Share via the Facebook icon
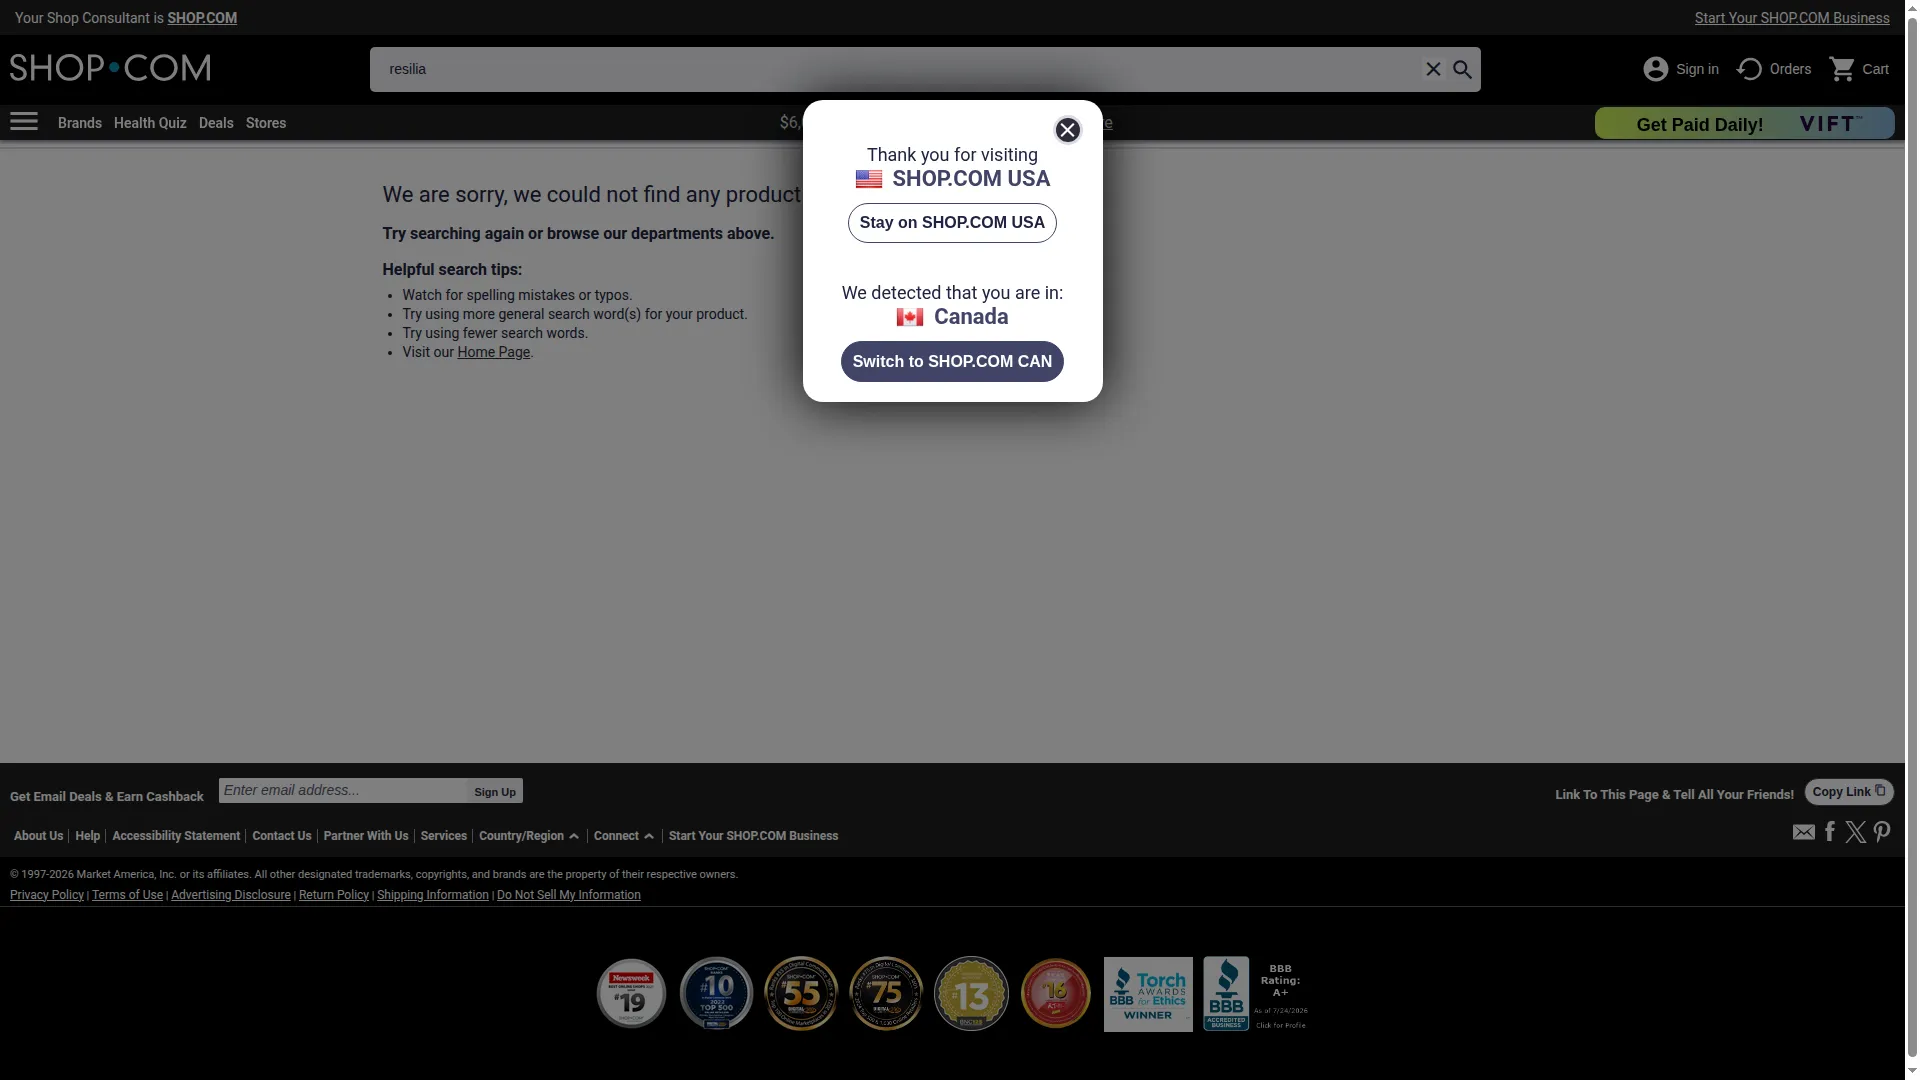The image size is (1920, 1080). pos(1830,831)
